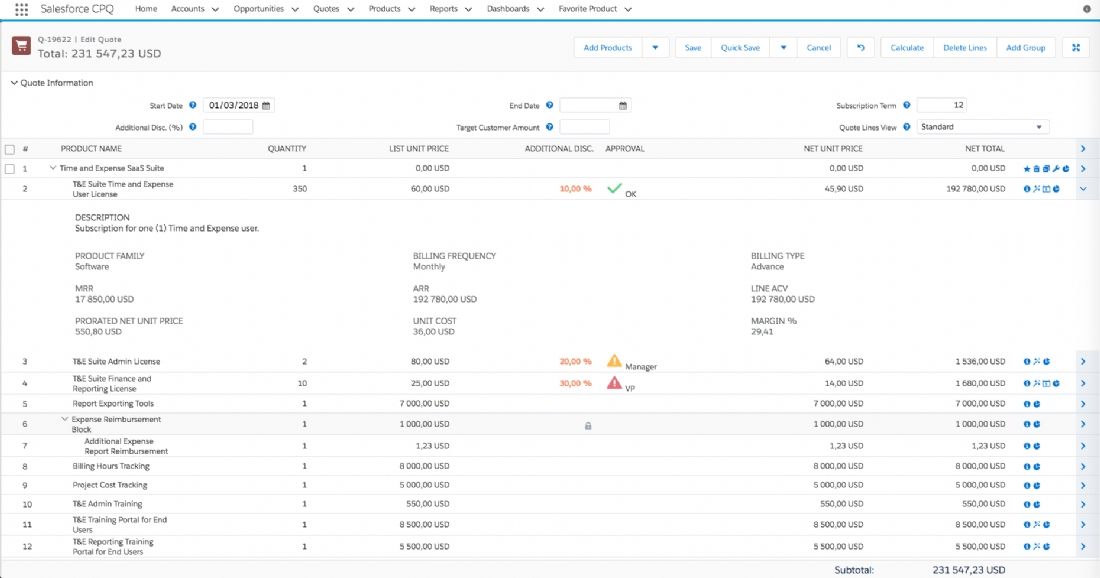
Task: Open the Home tab
Action: click(146, 9)
